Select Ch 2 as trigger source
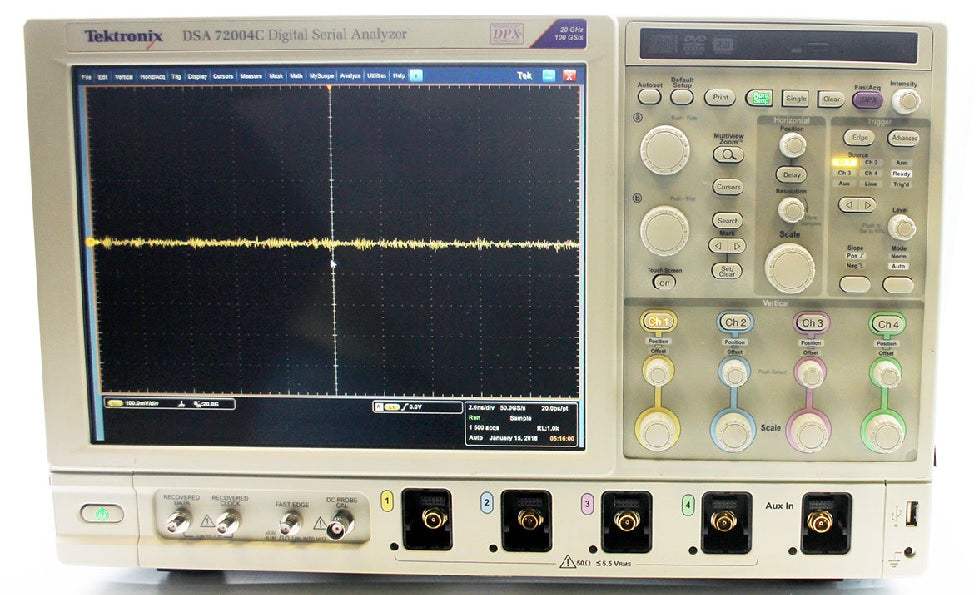The image size is (976, 595). click(x=869, y=162)
